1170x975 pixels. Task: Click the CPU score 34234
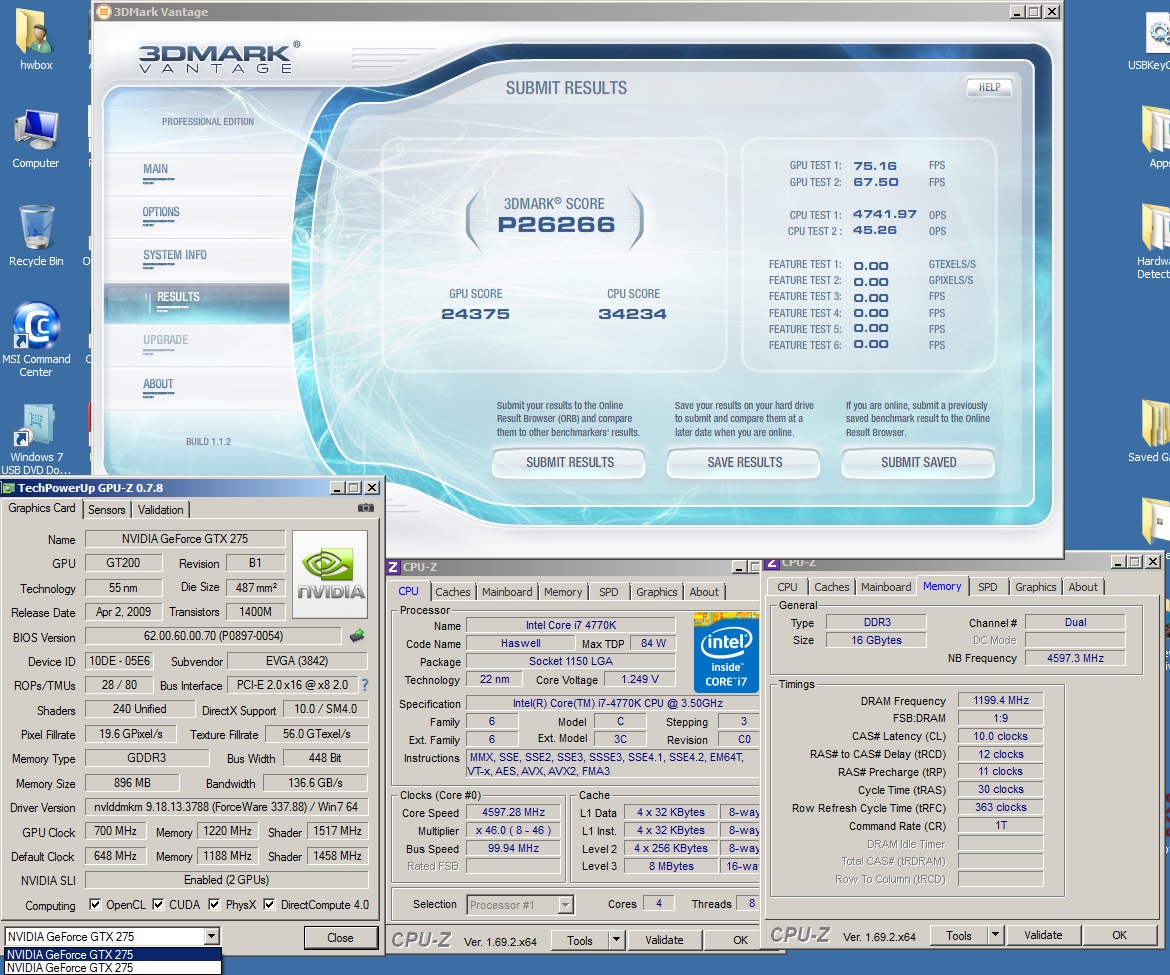coord(633,314)
